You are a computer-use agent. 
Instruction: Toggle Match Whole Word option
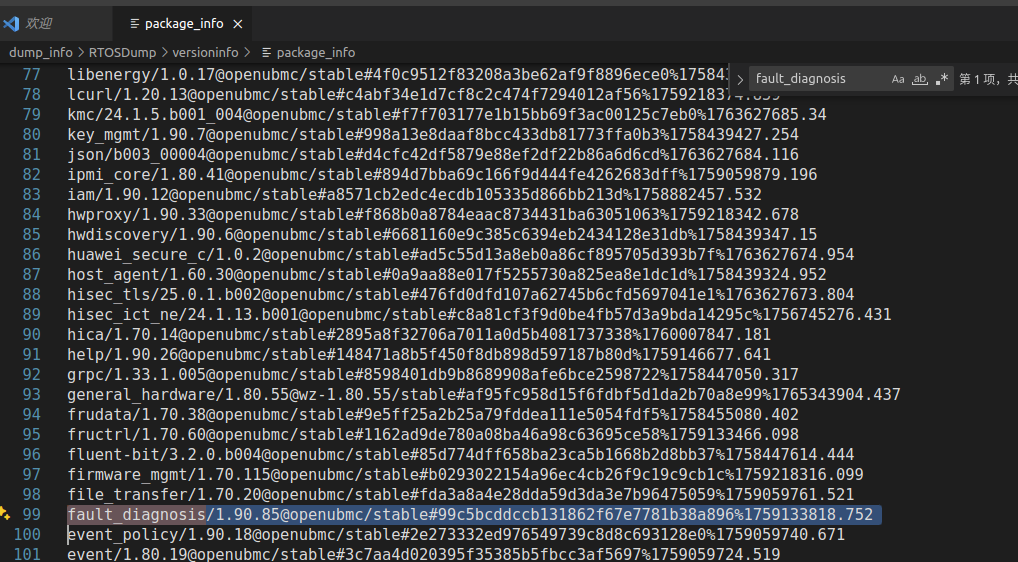919,79
